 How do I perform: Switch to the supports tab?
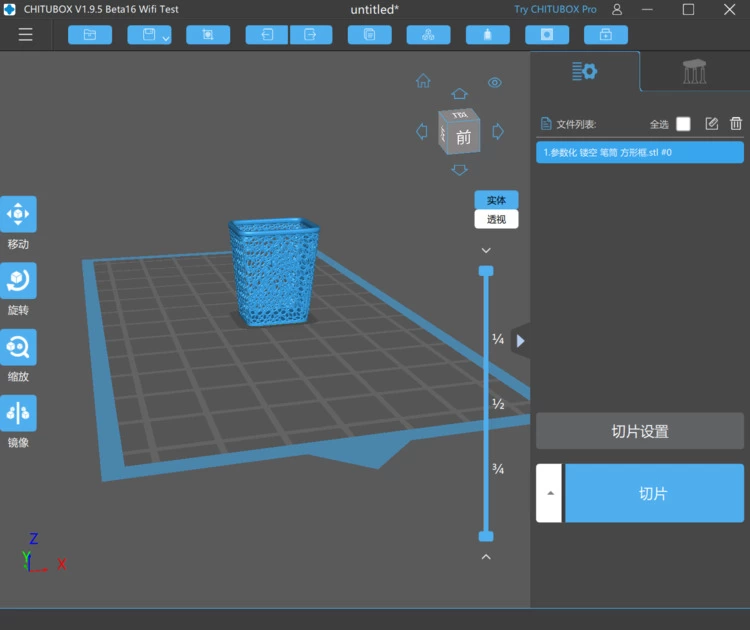[x=694, y=72]
